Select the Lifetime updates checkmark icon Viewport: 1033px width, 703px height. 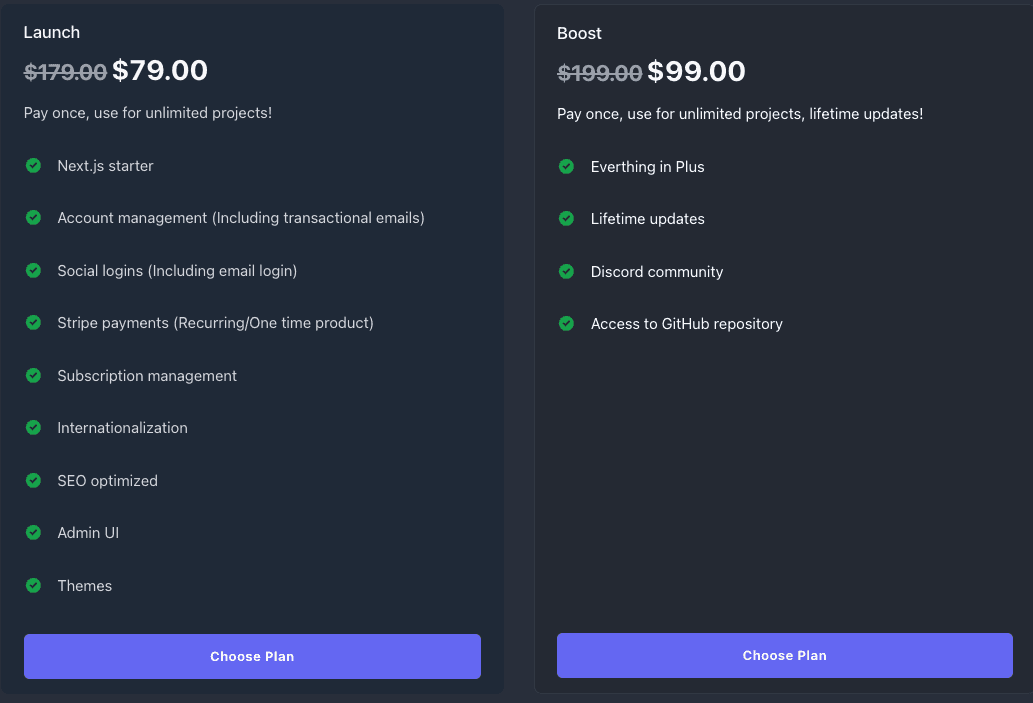[566, 218]
